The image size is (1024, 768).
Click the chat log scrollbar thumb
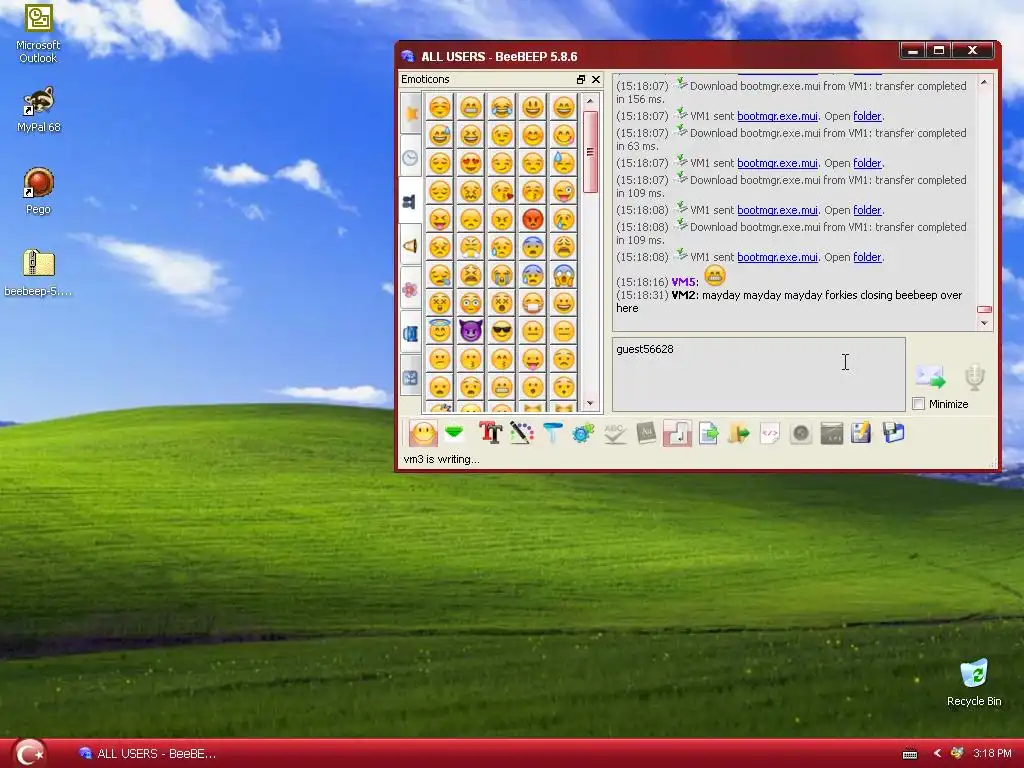pos(984,309)
